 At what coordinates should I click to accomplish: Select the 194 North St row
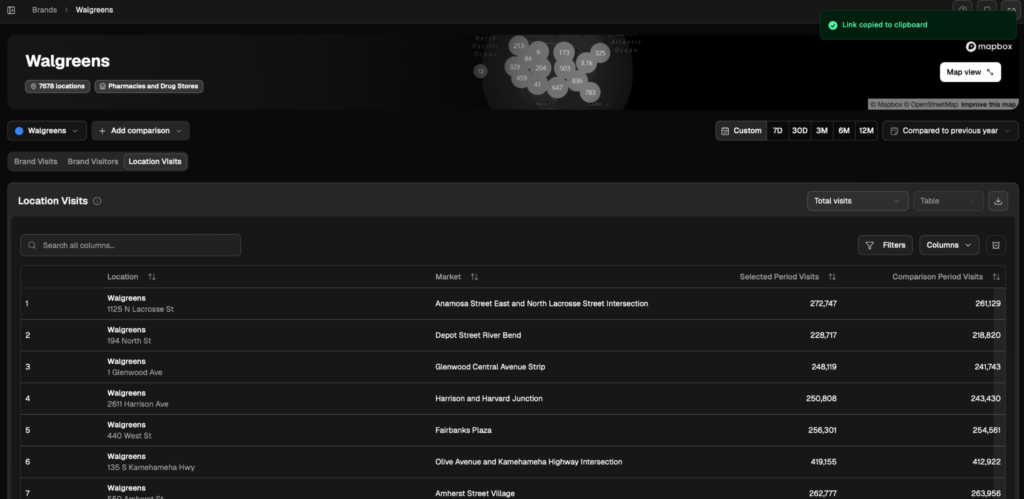tap(513, 335)
